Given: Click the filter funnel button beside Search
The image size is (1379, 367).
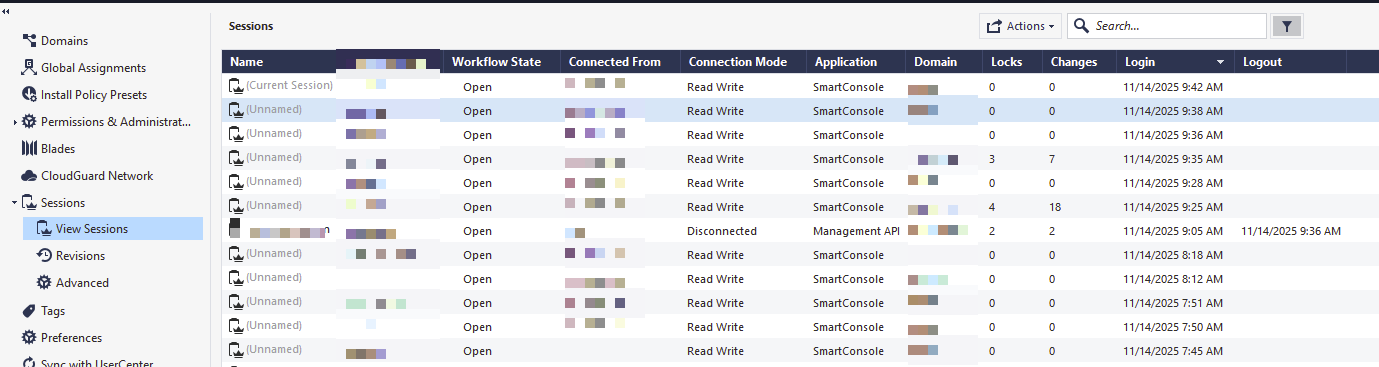Looking at the screenshot, I should pyautogui.click(x=1286, y=26).
